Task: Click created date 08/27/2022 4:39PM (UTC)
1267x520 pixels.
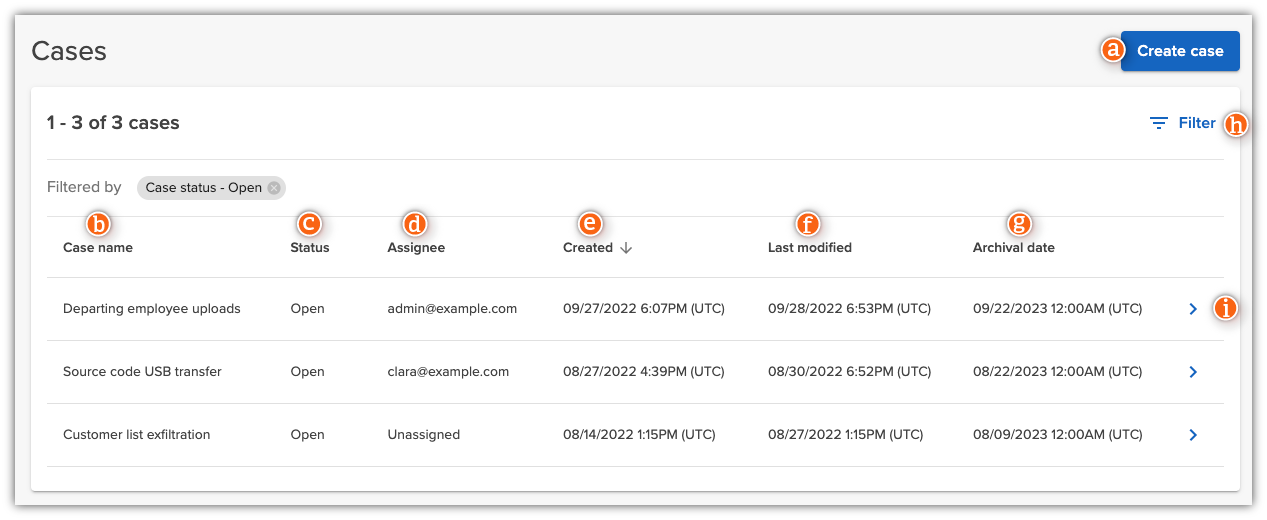Action: [x=644, y=372]
